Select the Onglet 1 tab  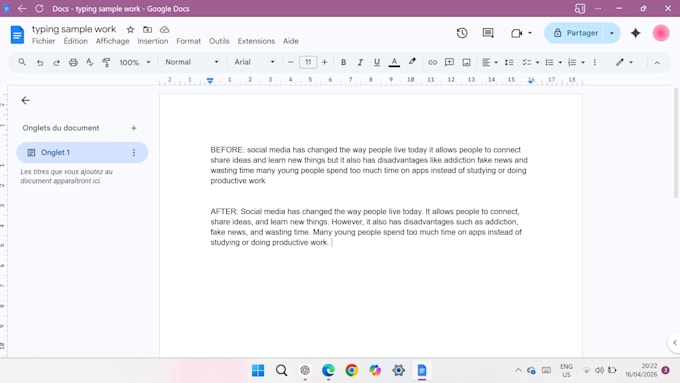click(x=82, y=153)
